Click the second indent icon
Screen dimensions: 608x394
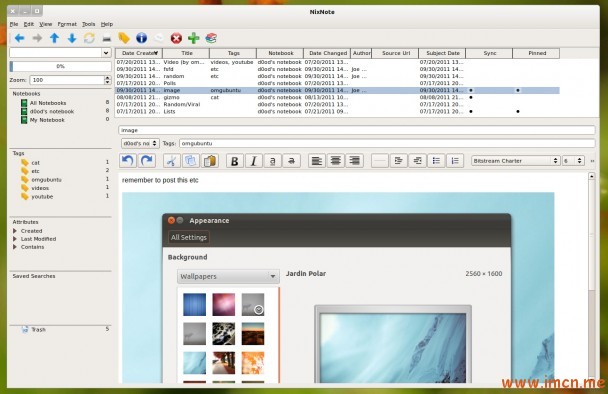tap(417, 161)
